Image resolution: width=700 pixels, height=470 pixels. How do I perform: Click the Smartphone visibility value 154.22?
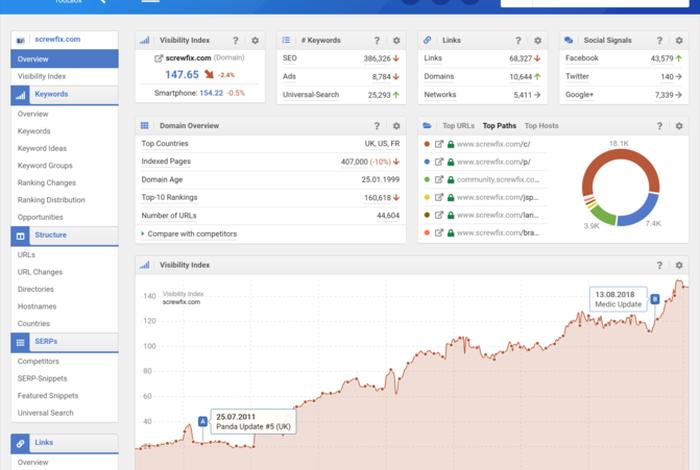pyautogui.click(x=211, y=93)
